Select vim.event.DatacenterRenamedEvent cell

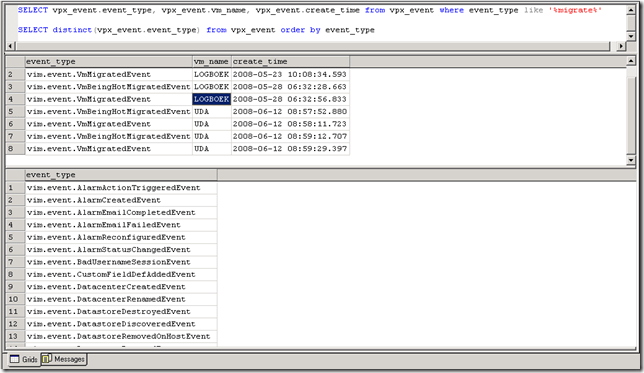[121, 299]
